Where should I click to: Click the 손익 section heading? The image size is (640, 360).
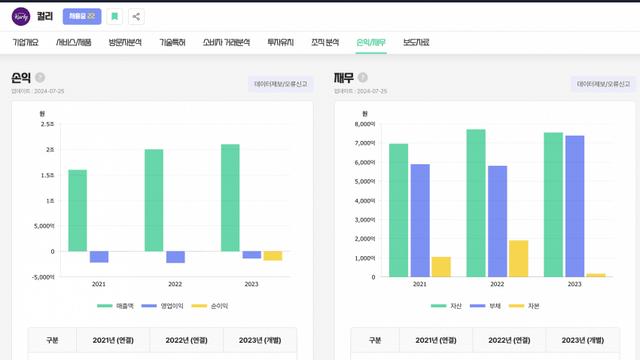(x=21, y=77)
